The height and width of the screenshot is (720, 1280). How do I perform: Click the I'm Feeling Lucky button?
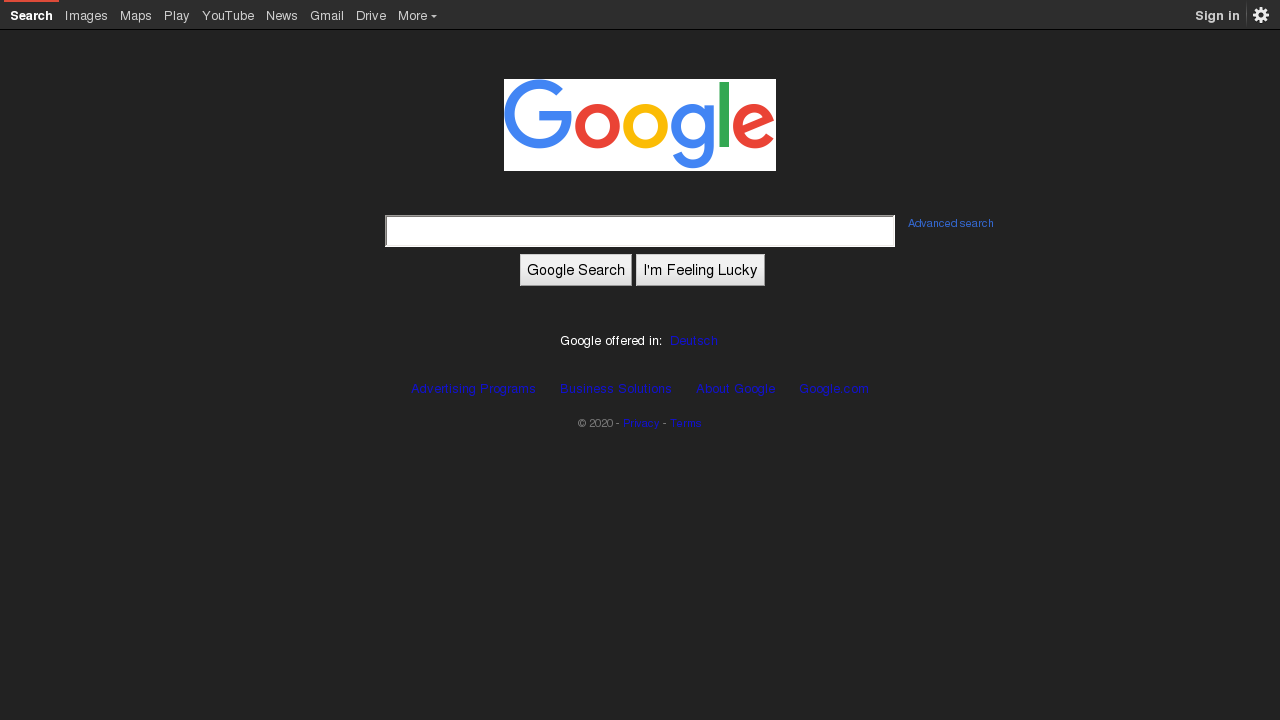(700, 270)
